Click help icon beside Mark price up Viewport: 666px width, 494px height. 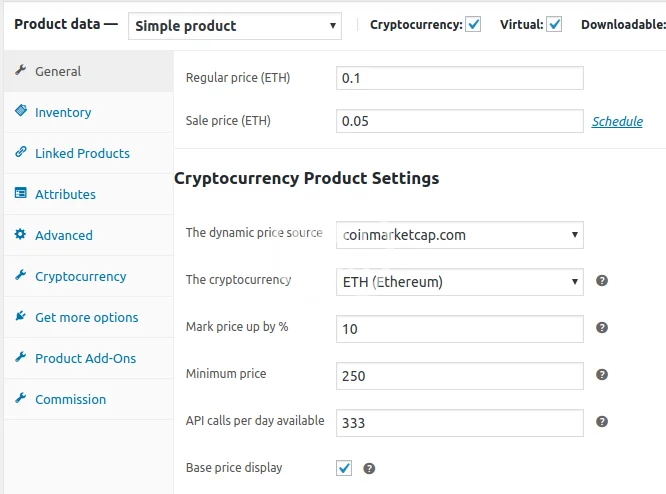click(x=602, y=327)
